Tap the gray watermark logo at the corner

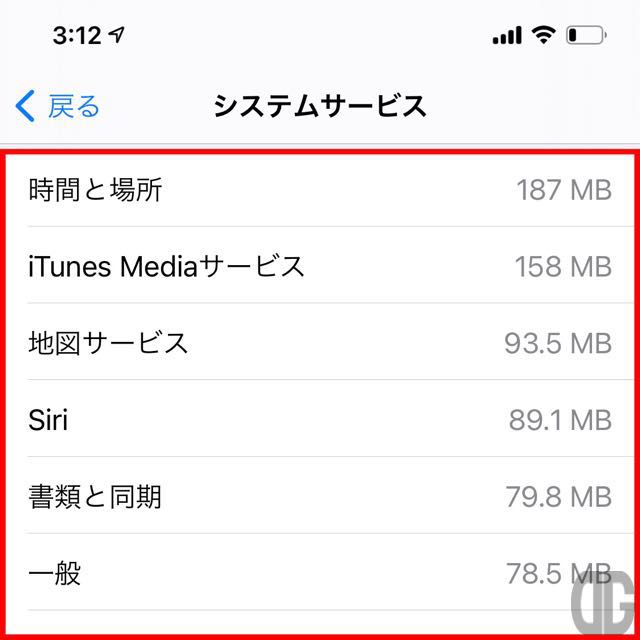tap(605, 603)
